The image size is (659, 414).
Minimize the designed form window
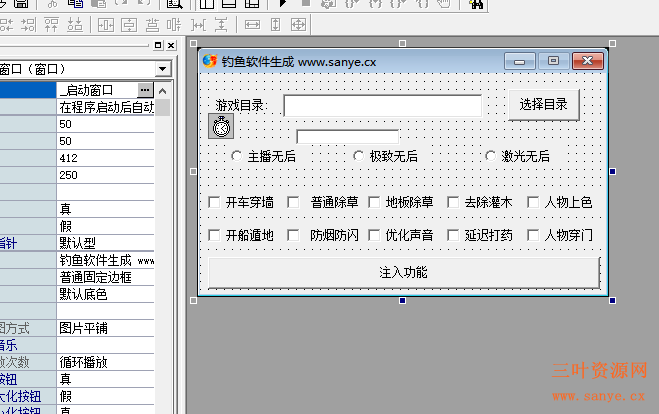(x=520, y=61)
